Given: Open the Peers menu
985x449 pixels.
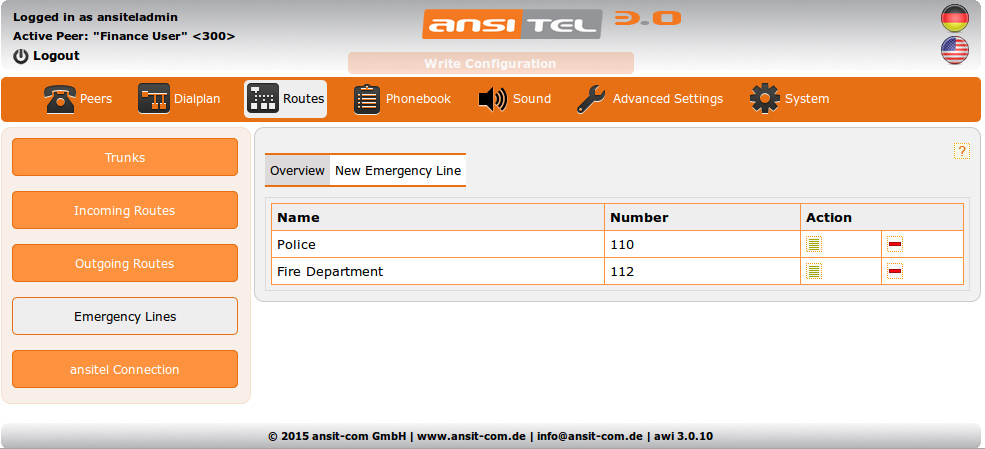Looking at the screenshot, I should pos(78,99).
